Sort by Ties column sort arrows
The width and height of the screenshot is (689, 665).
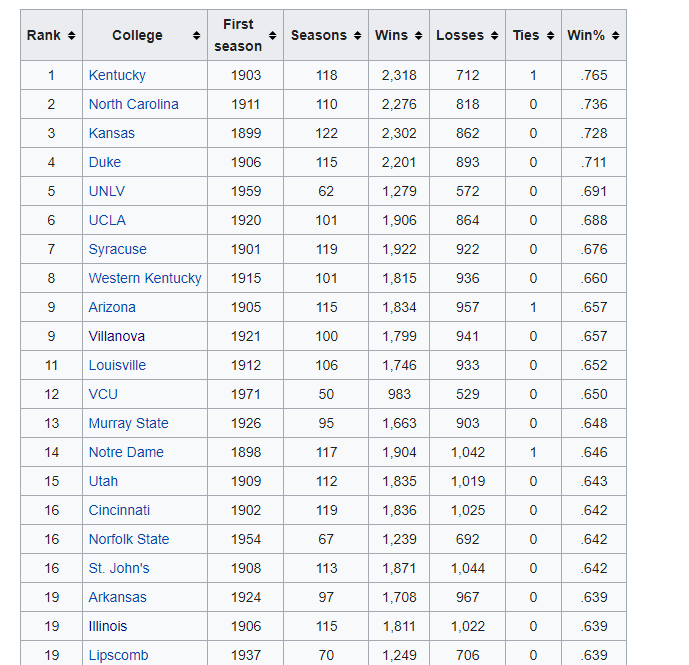tap(551, 36)
